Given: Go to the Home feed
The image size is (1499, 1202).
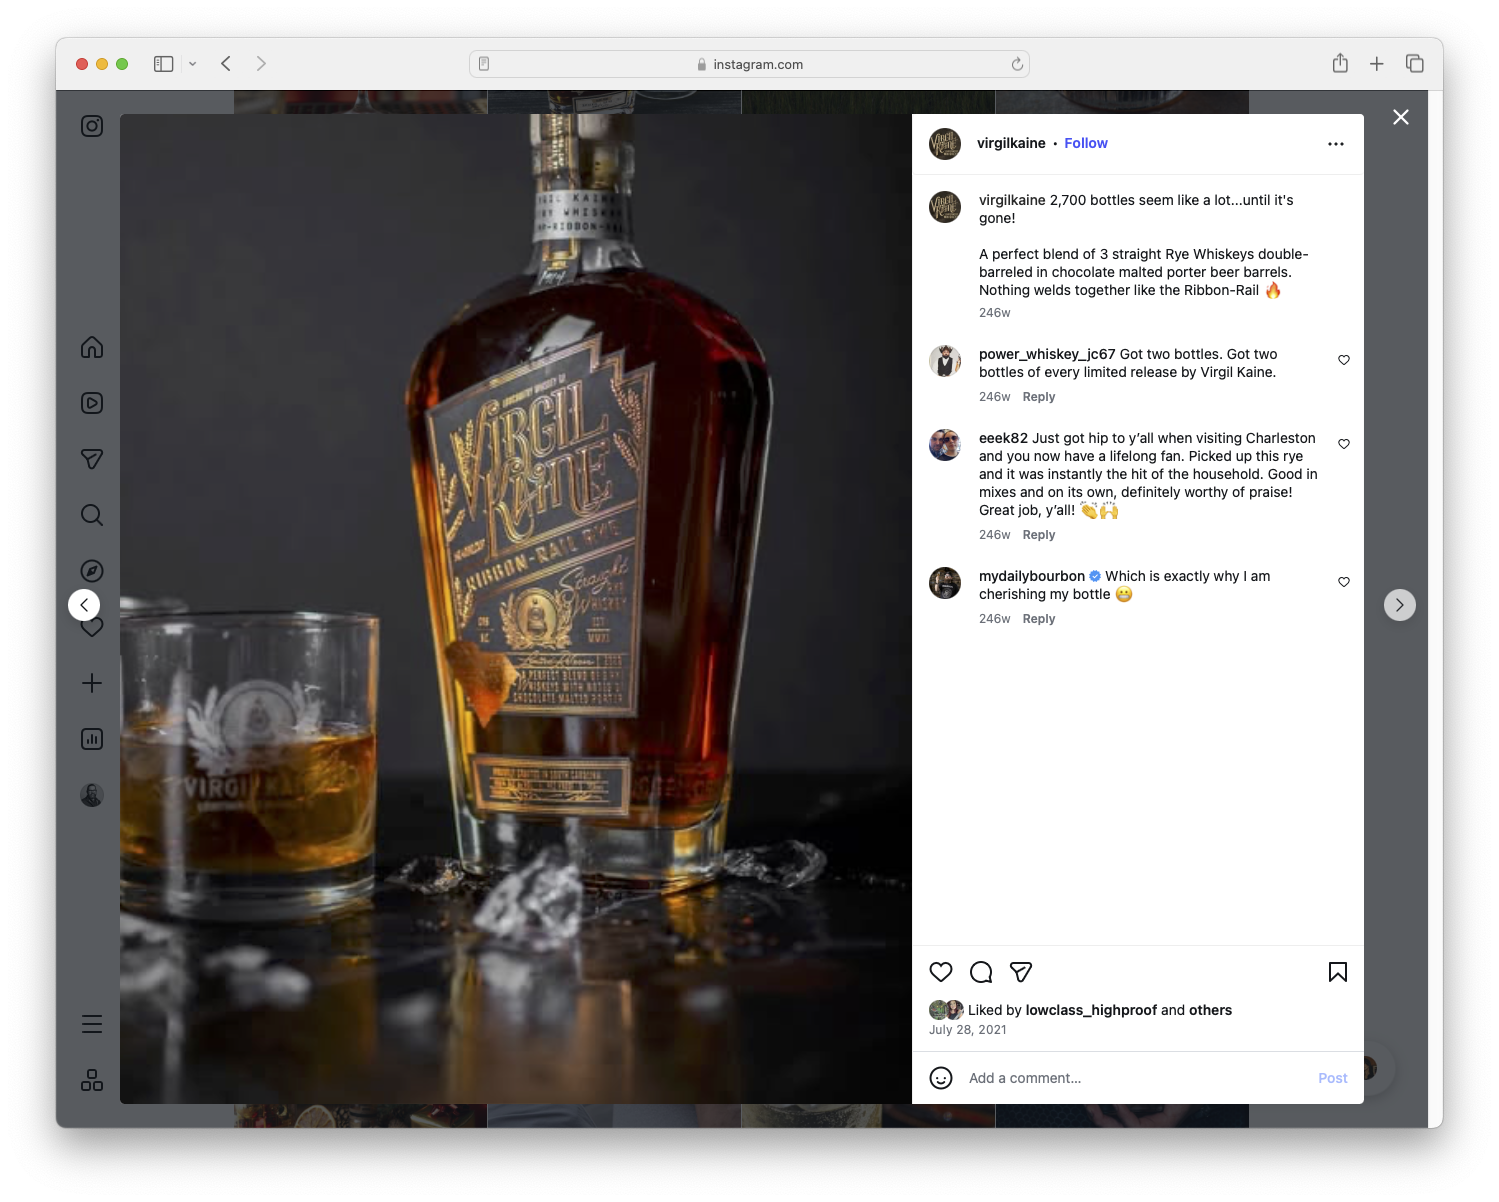Looking at the screenshot, I should pos(91,347).
